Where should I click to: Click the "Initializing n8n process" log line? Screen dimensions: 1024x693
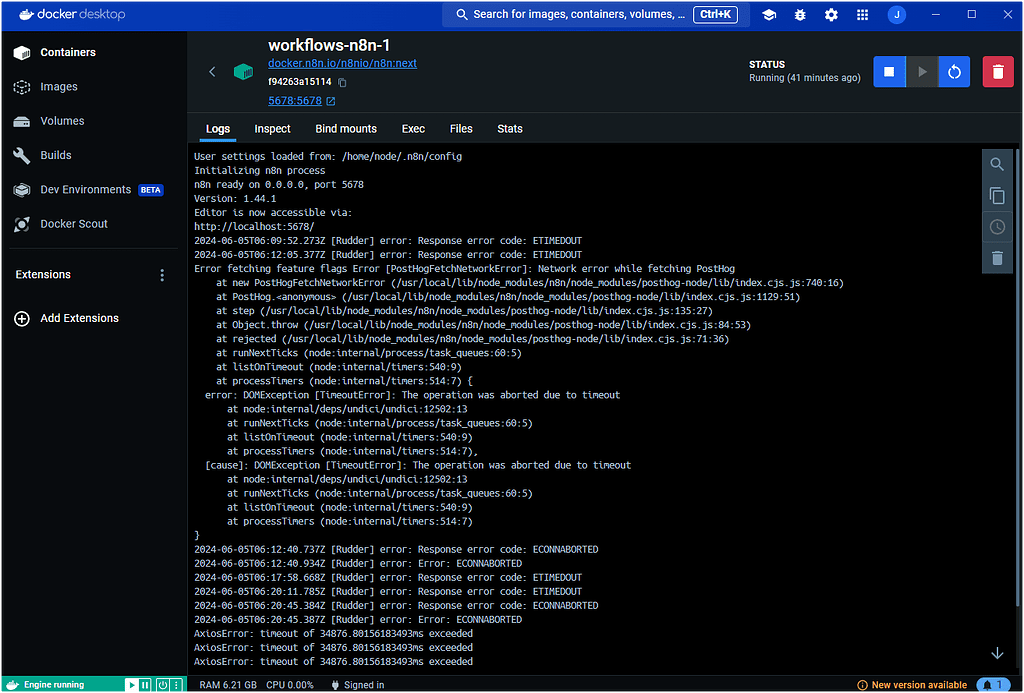click(259, 170)
